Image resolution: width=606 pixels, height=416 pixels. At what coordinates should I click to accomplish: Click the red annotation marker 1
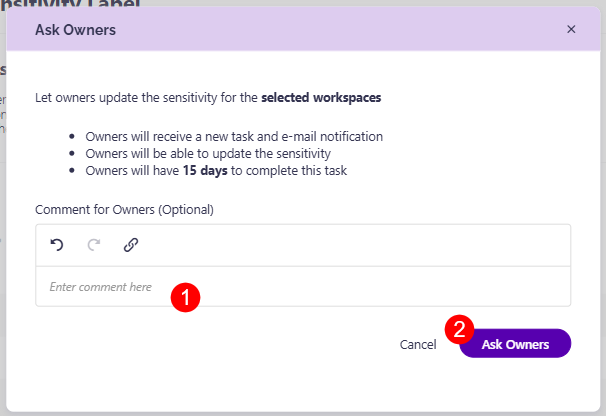186,296
